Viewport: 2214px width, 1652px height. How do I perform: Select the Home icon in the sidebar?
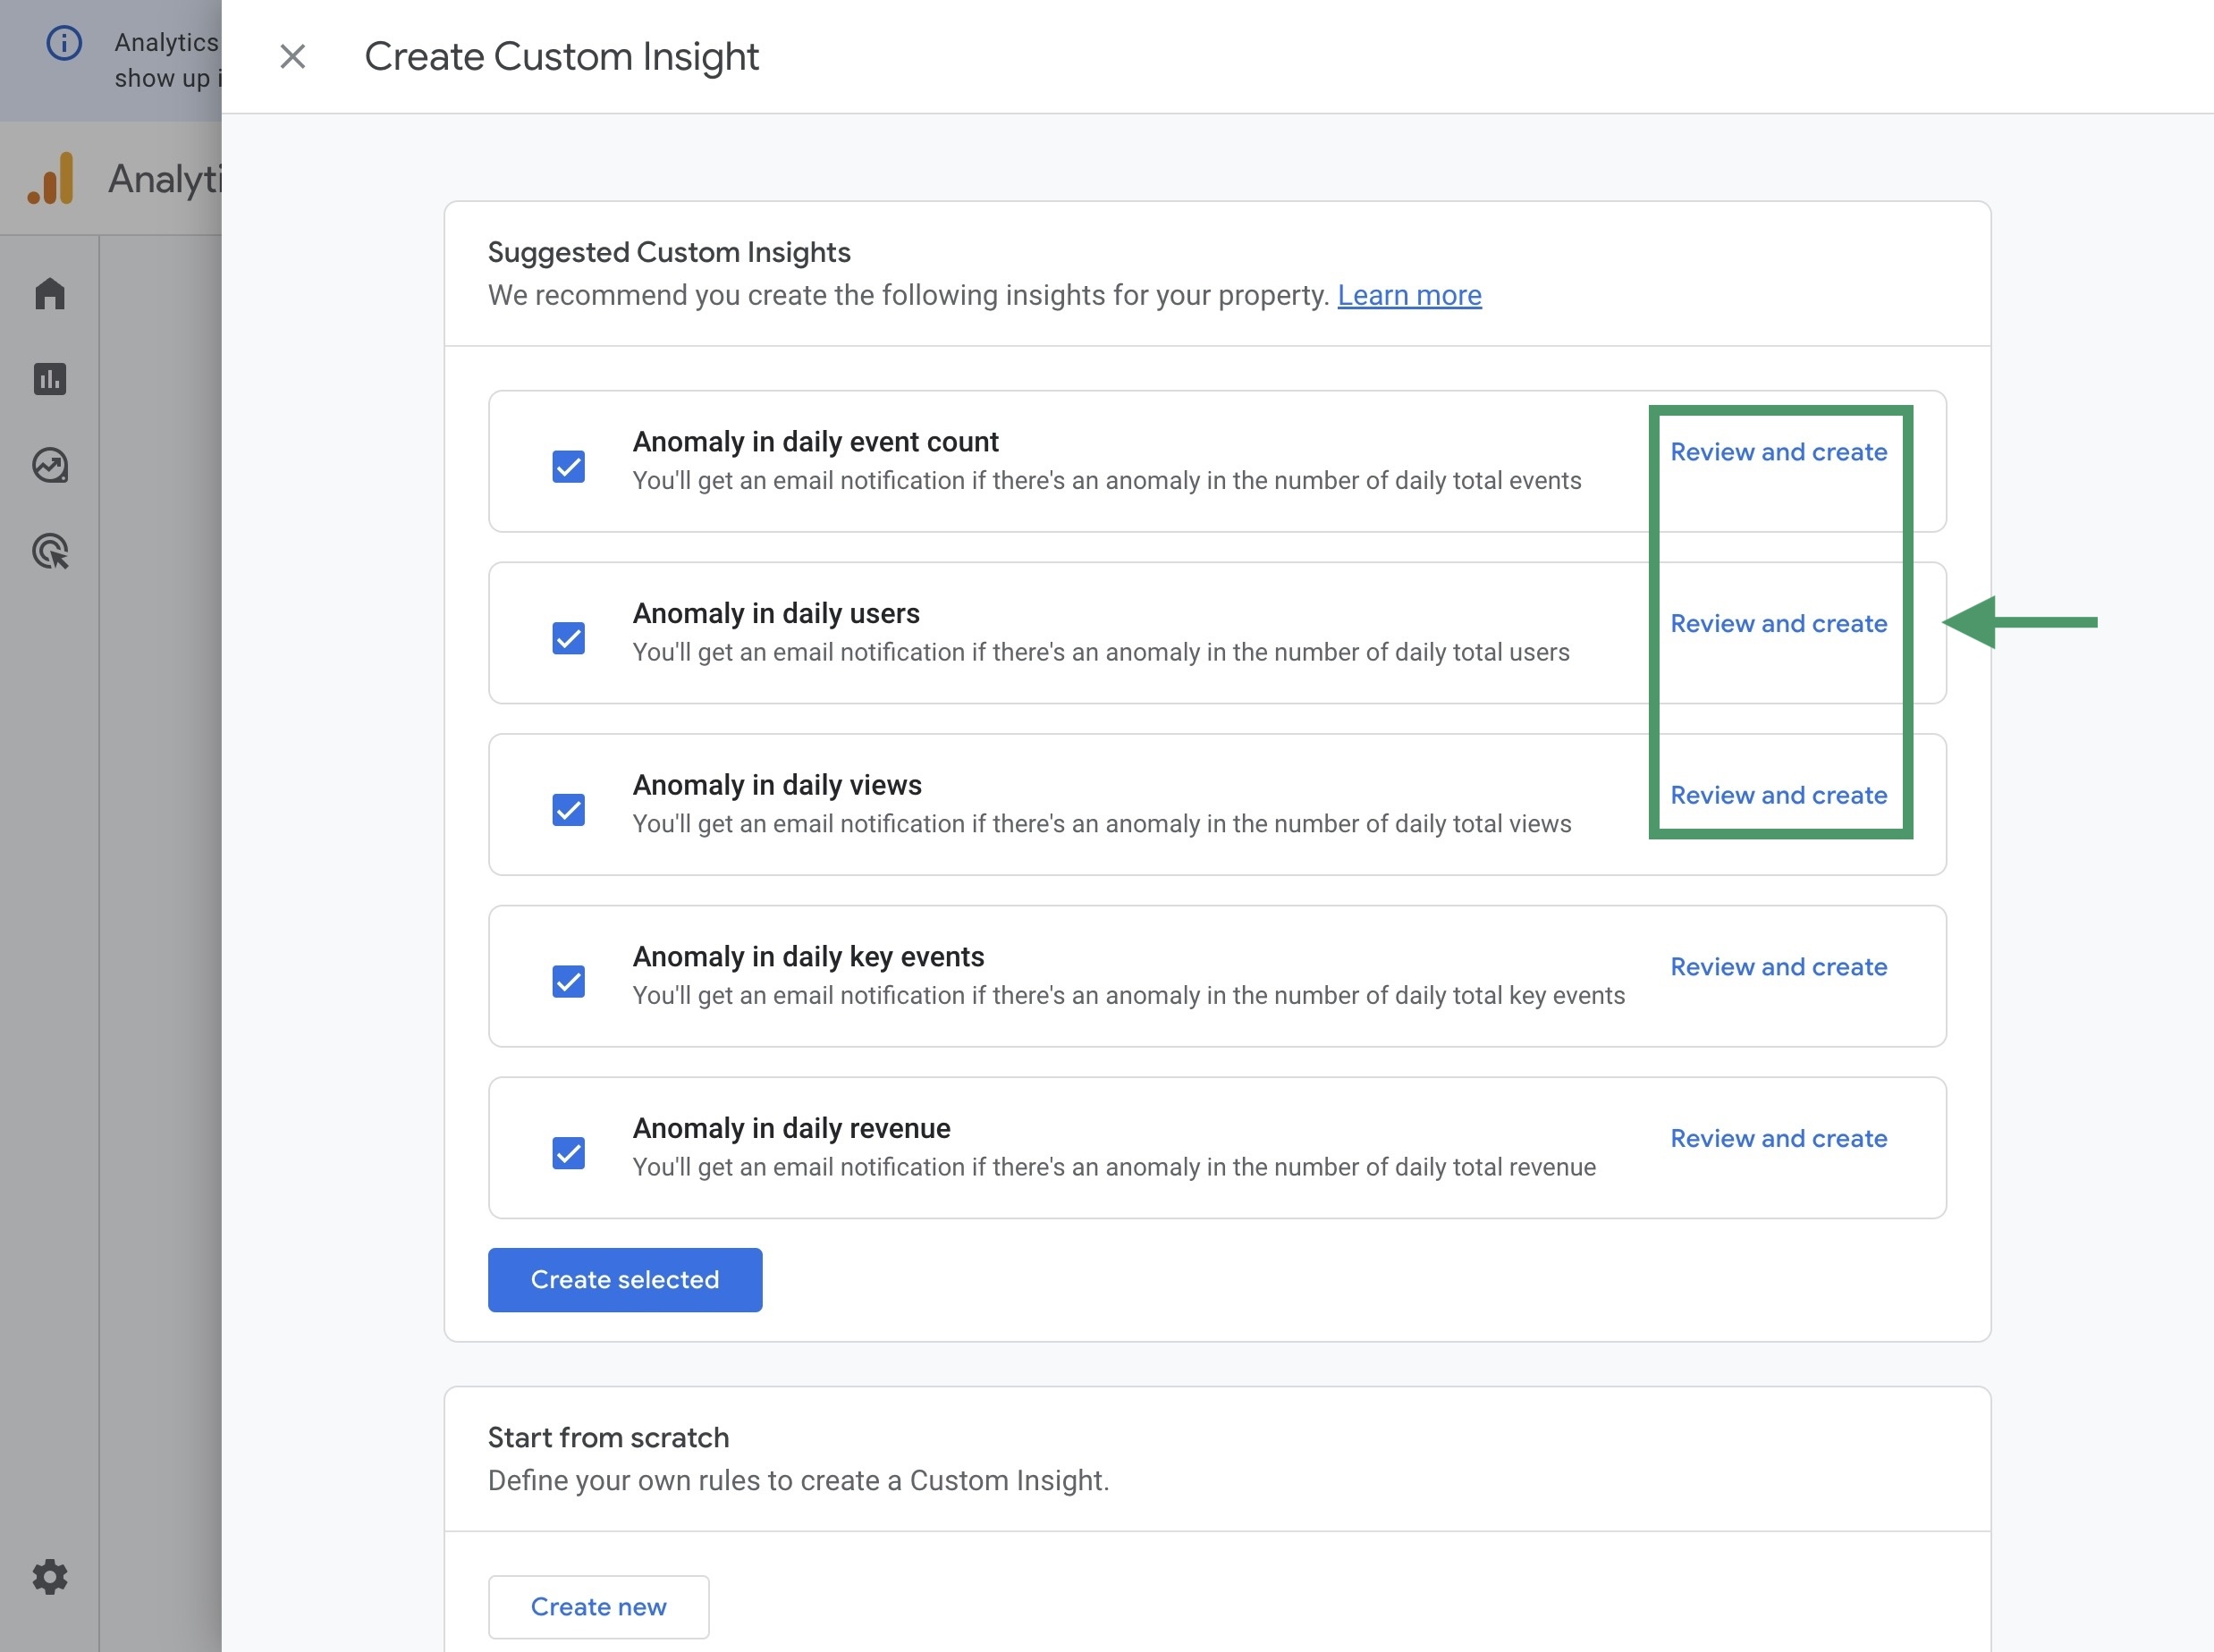49,292
